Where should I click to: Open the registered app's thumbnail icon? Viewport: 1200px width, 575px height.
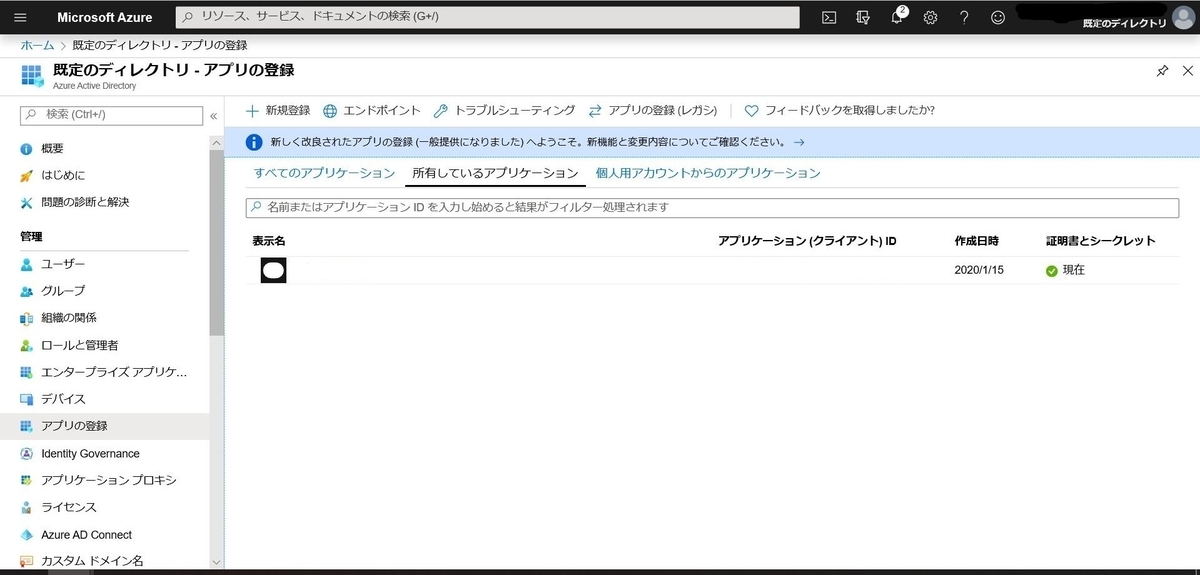tap(273, 270)
